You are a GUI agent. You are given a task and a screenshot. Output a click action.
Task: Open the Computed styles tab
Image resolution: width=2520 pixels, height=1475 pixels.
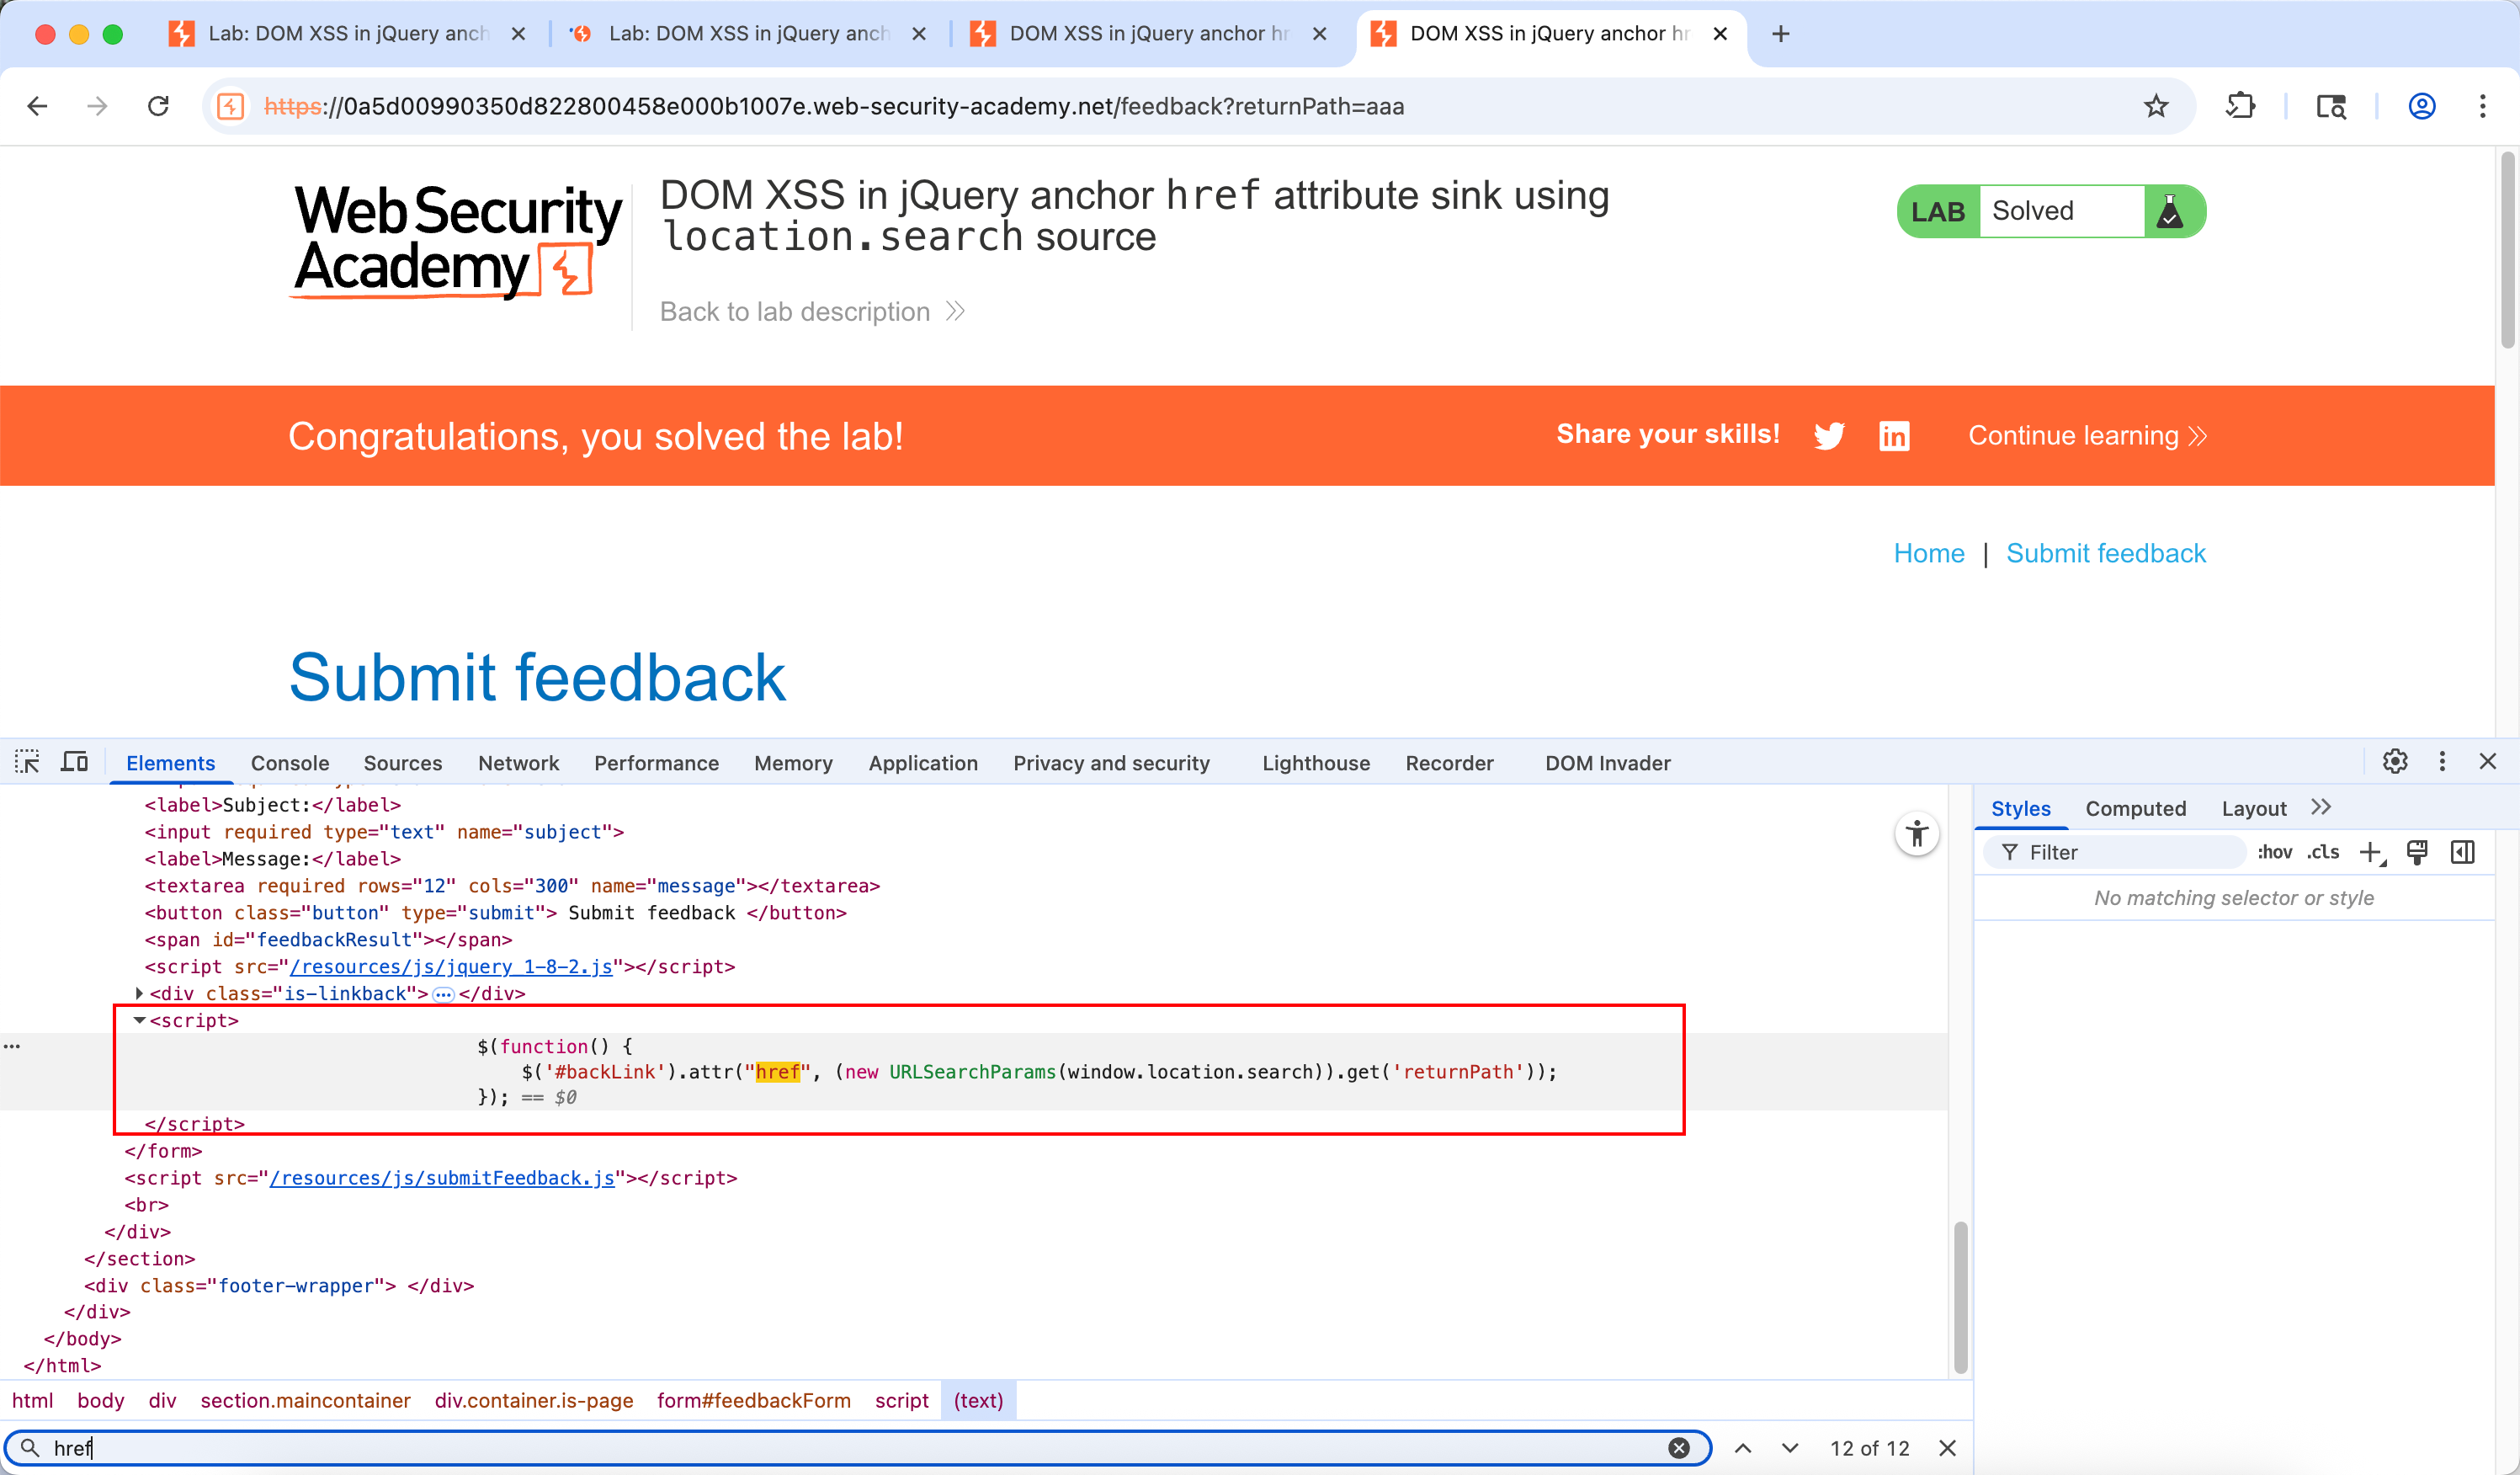[x=2136, y=808]
